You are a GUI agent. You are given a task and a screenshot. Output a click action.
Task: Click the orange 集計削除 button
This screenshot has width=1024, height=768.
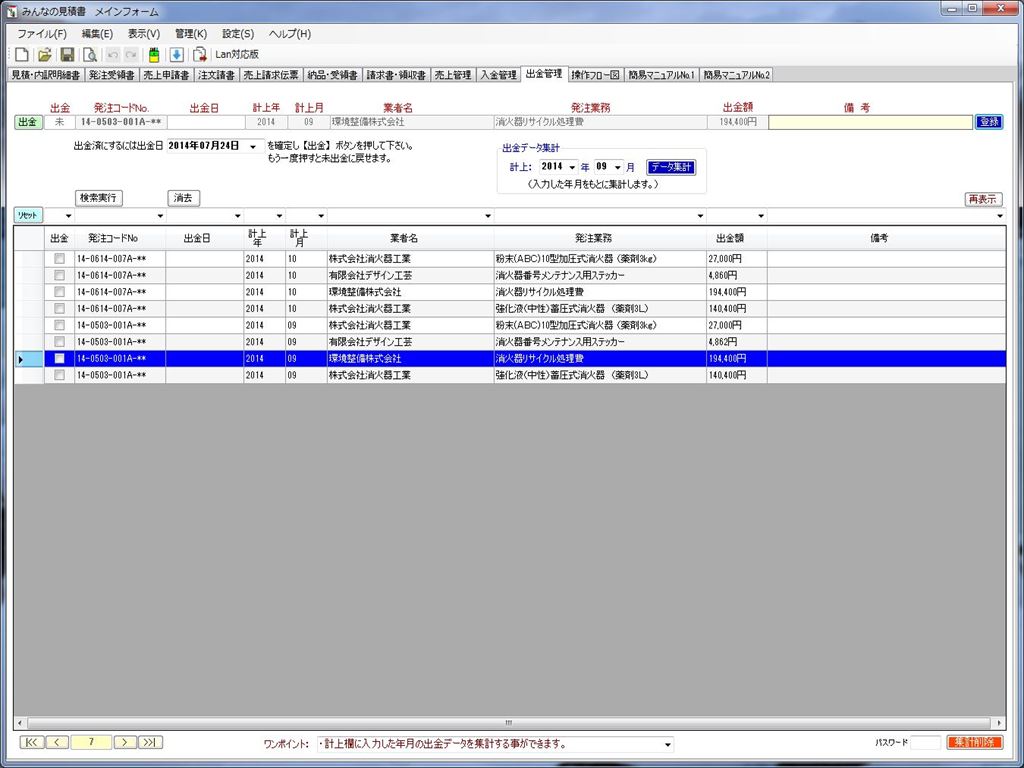coord(974,743)
